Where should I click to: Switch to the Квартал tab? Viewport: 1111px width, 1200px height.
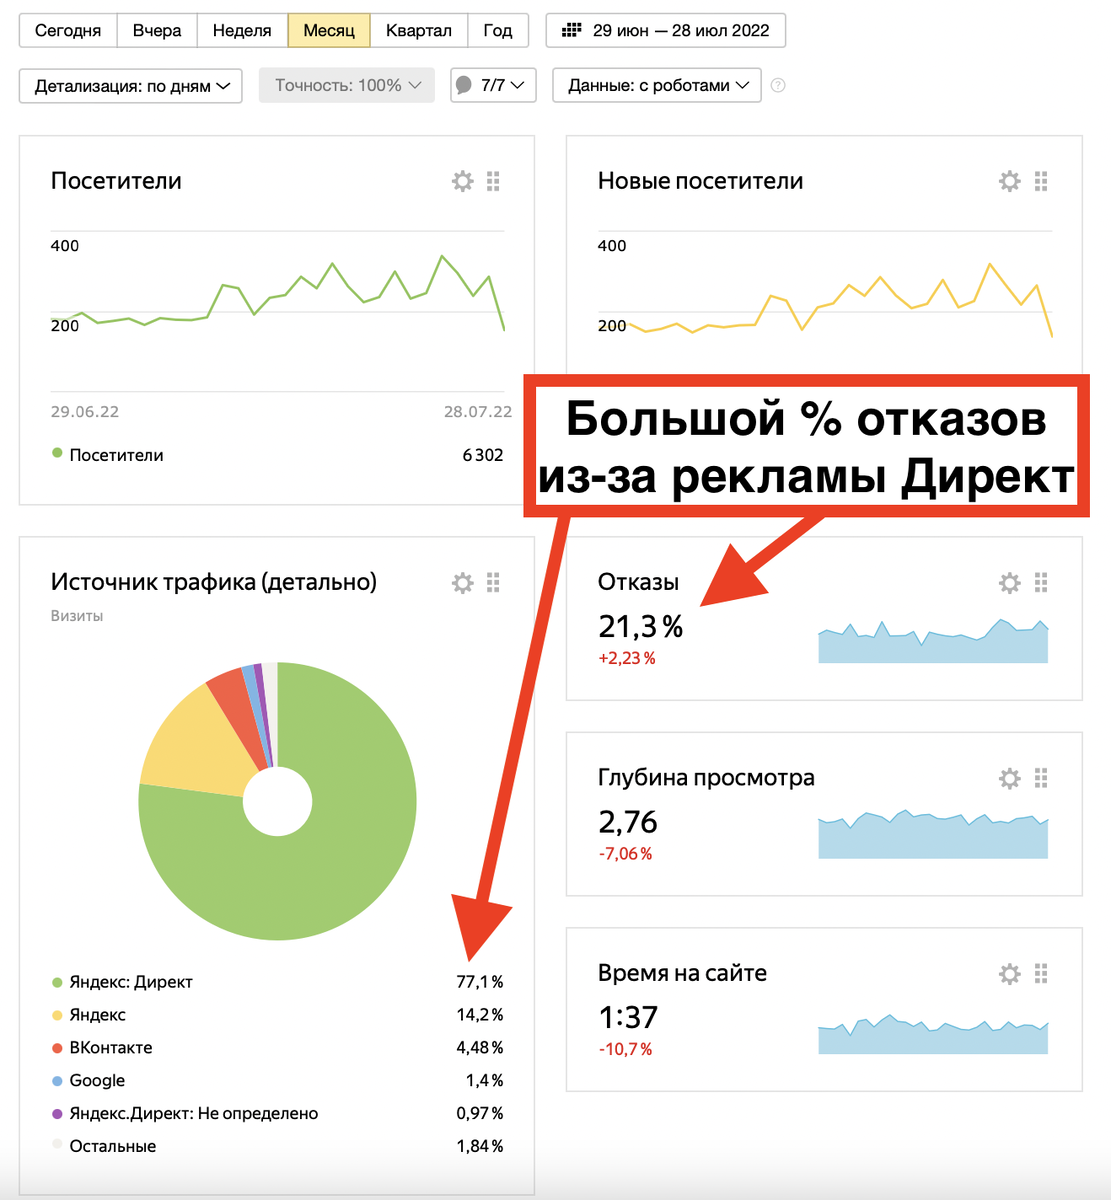[420, 30]
